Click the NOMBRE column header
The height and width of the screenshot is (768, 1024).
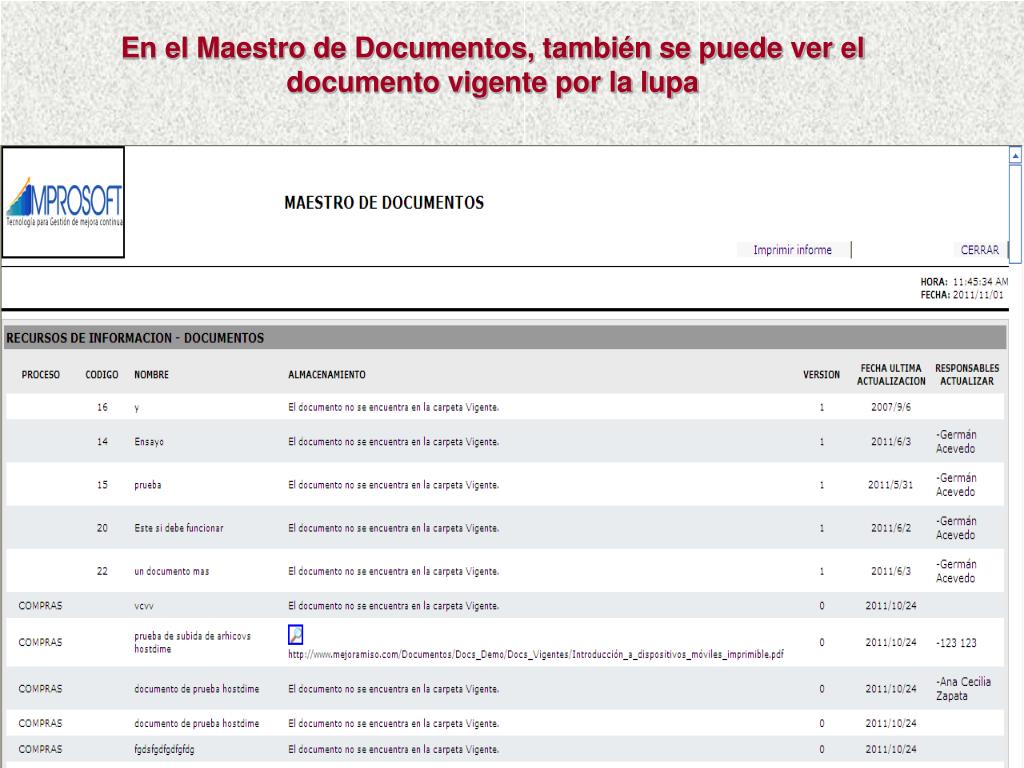click(152, 375)
